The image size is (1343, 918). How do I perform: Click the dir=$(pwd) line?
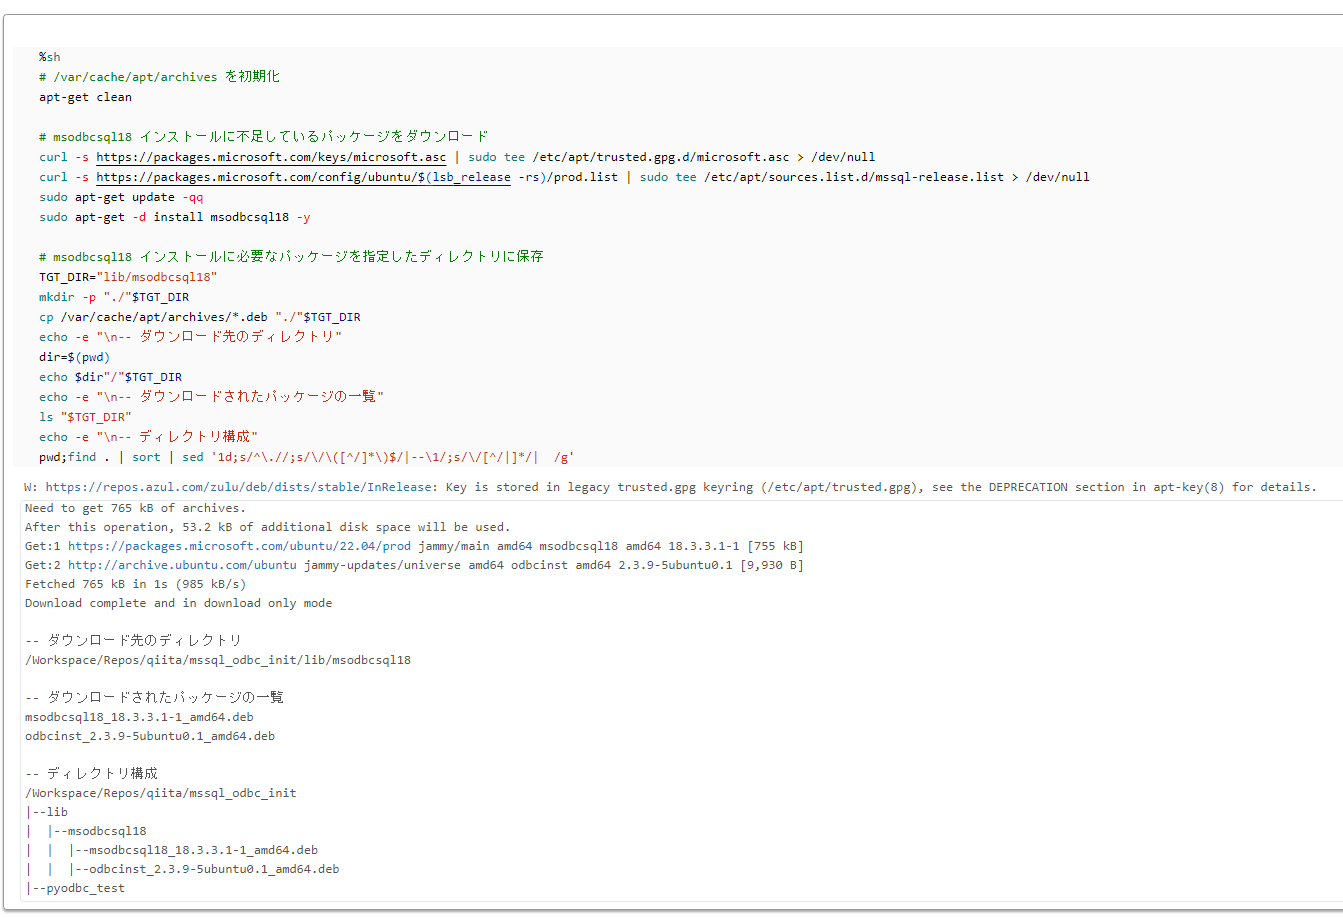74,357
